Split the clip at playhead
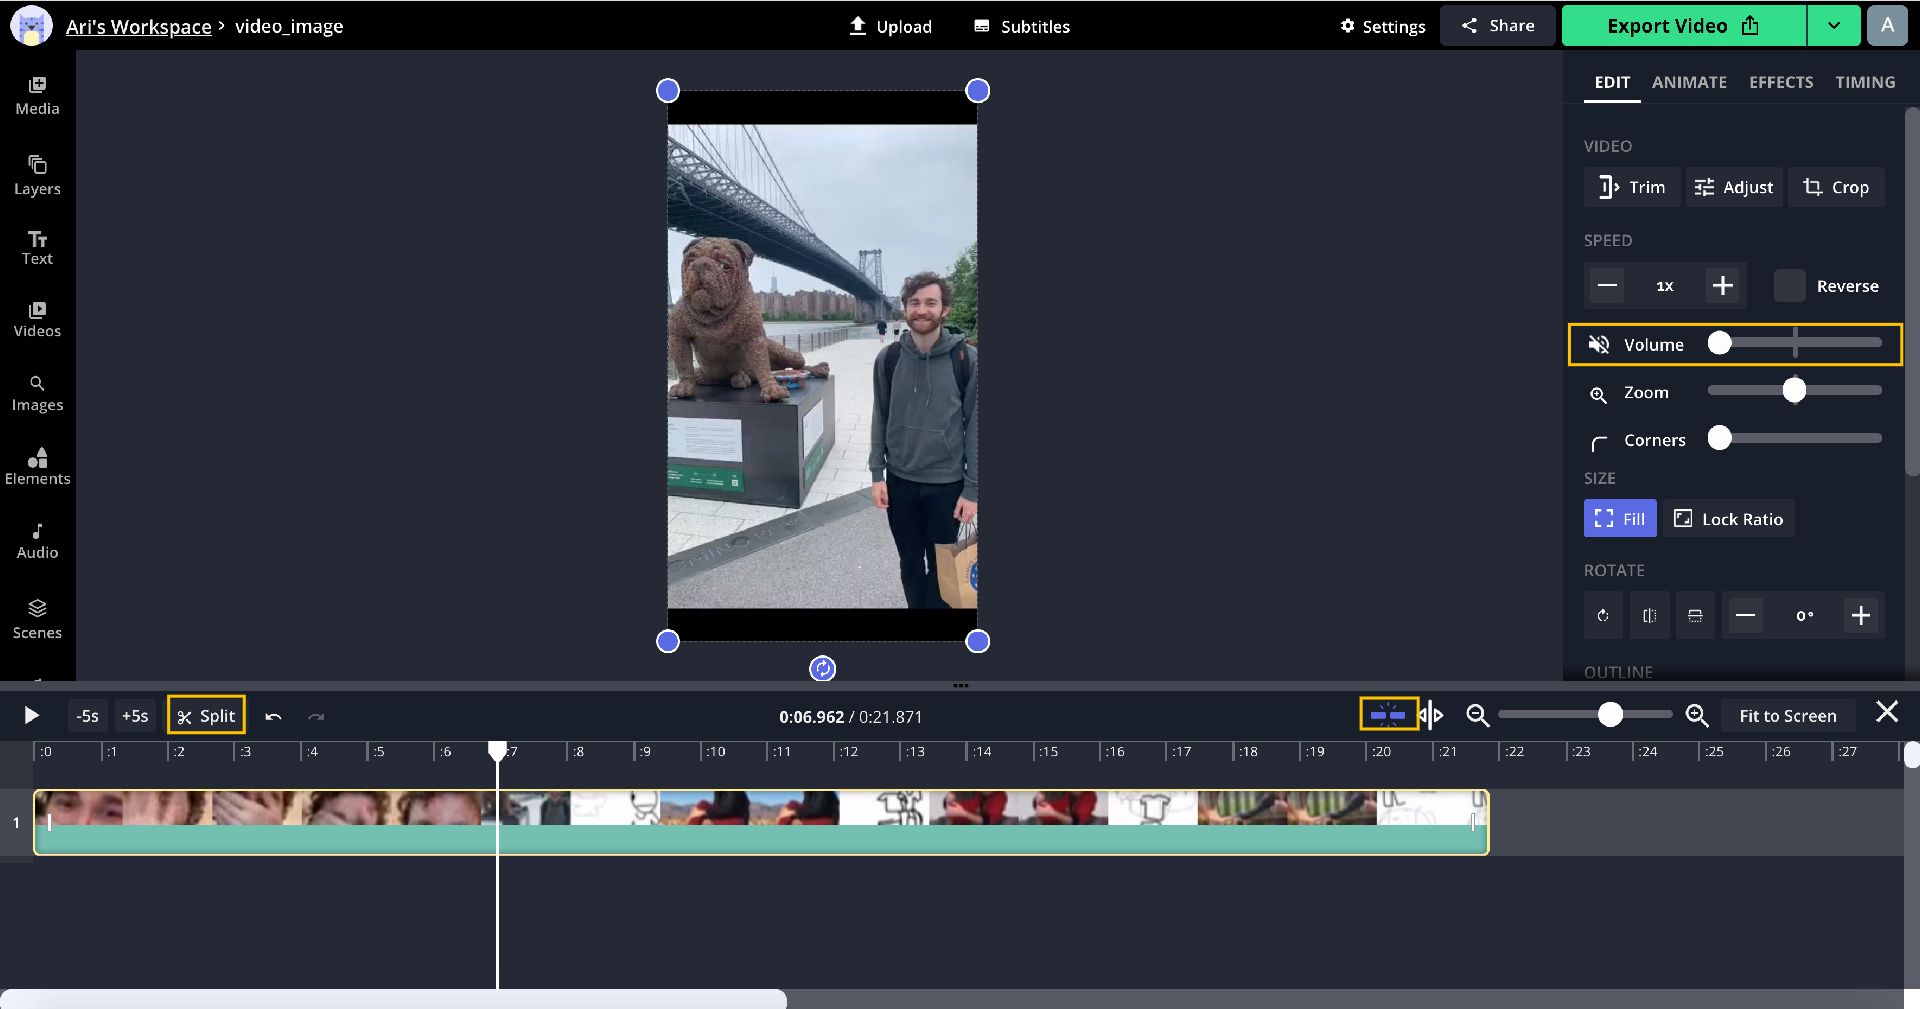 coord(206,716)
